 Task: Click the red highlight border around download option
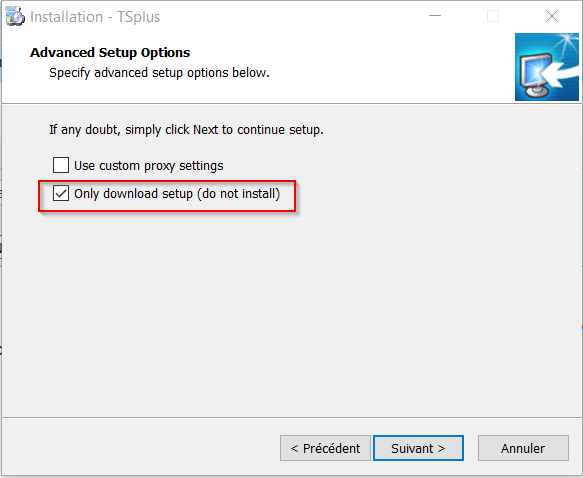(x=167, y=181)
